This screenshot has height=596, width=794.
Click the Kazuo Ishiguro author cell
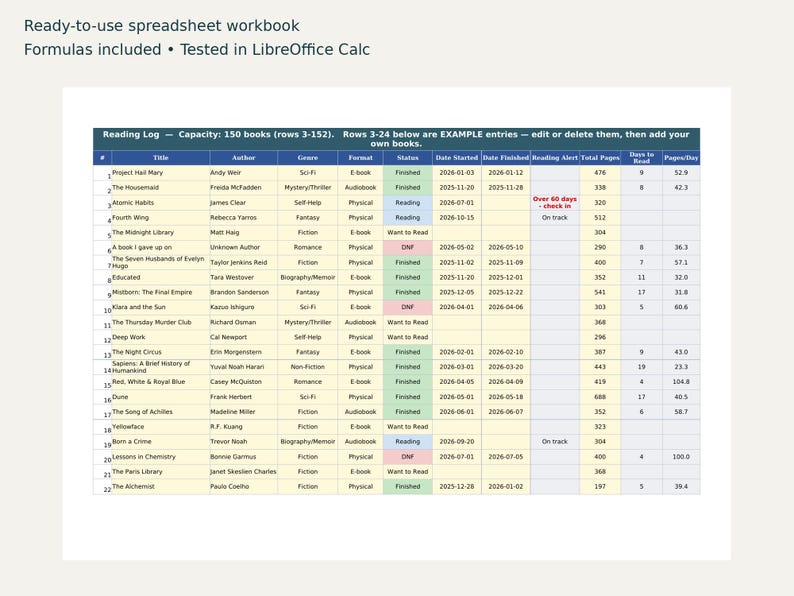pyautogui.click(x=244, y=307)
